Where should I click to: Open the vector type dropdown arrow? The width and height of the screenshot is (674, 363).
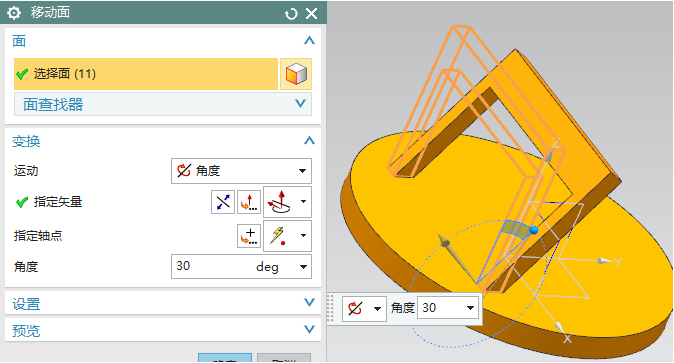point(303,202)
